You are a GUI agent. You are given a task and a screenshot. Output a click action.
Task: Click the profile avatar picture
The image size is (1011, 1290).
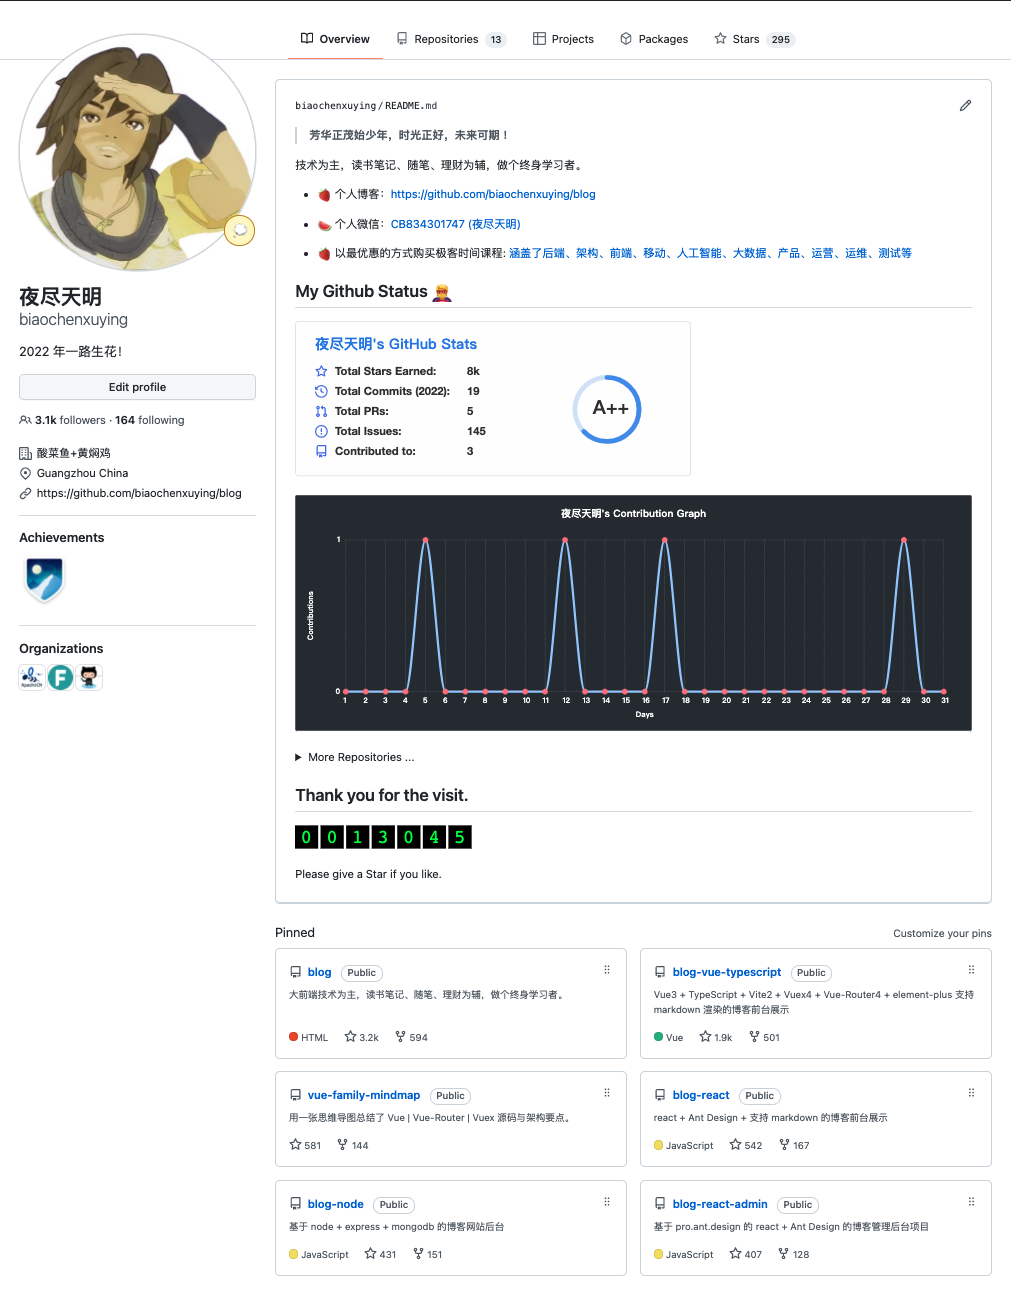(138, 152)
